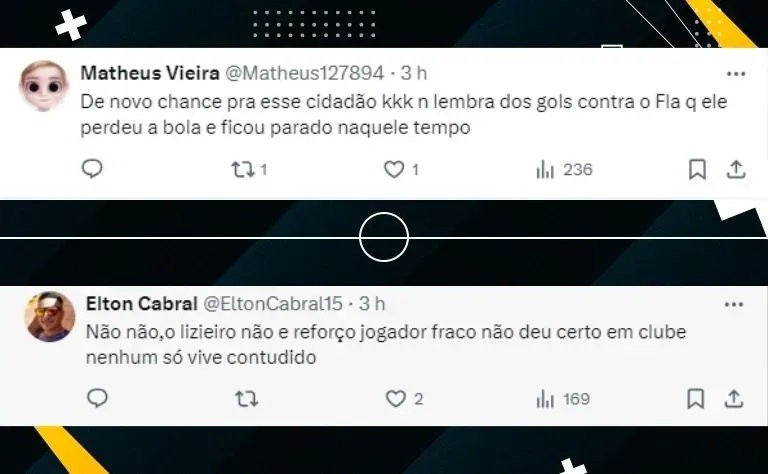The image size is (768, 474).
Task: View analytics showing 169 views
Action: [x=563, y=400]
